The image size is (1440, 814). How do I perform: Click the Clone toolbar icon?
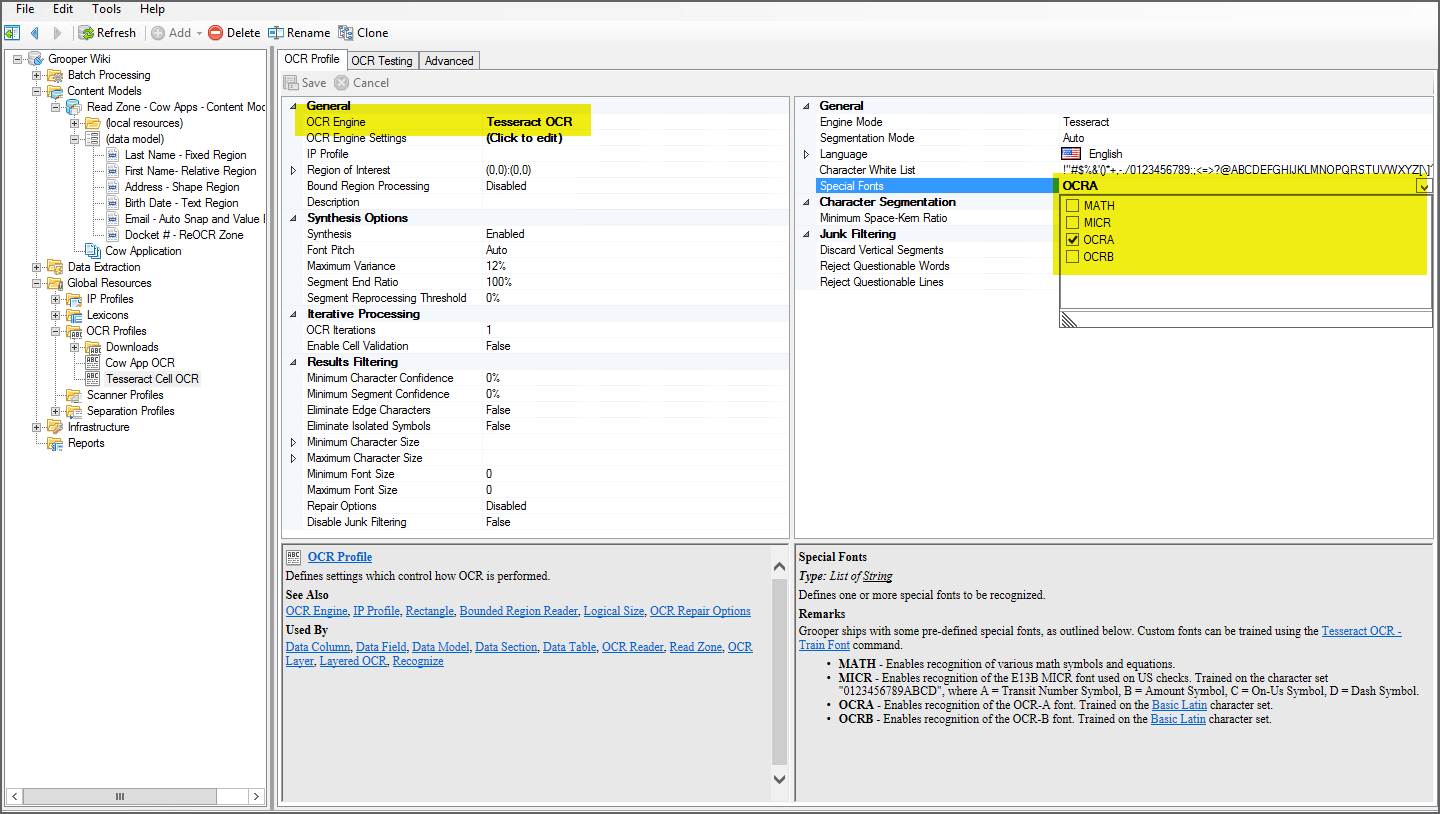(346, 33)
